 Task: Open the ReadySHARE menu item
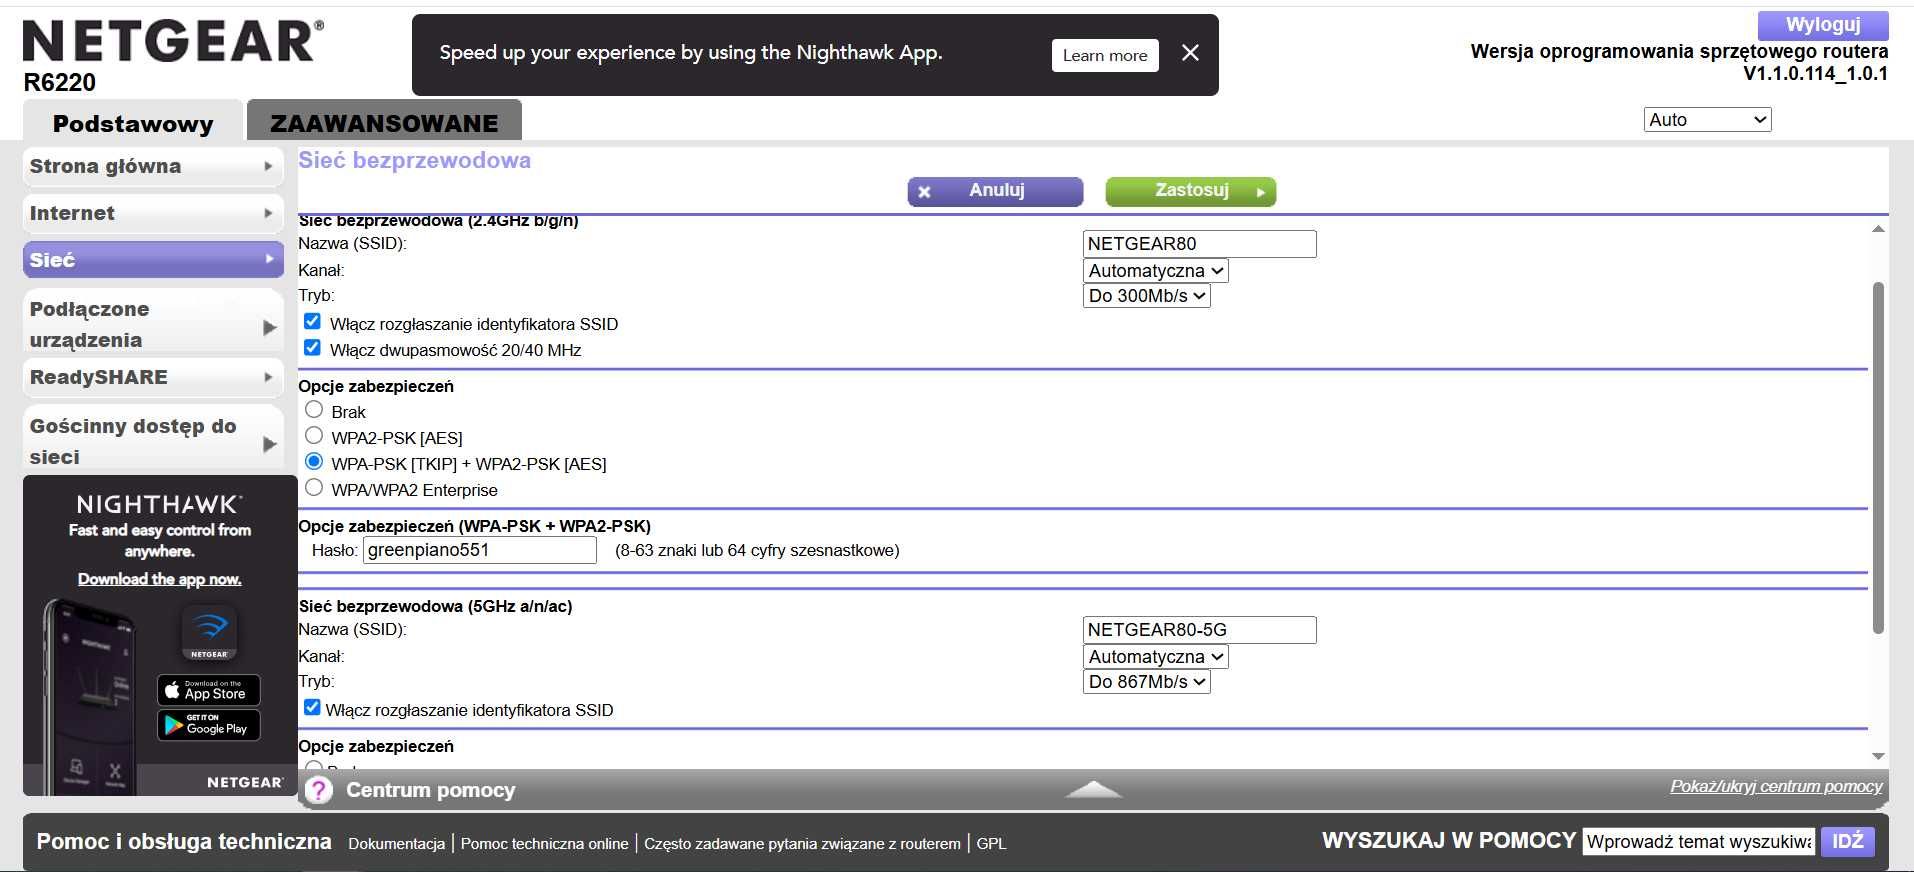pyautogui.click(x=153, y=377)
